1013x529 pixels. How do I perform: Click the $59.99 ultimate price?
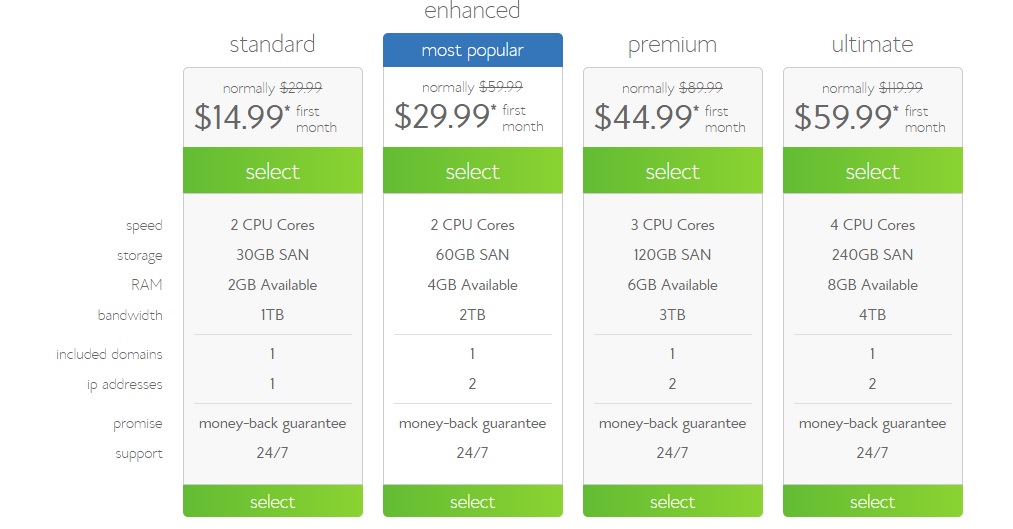840,118
